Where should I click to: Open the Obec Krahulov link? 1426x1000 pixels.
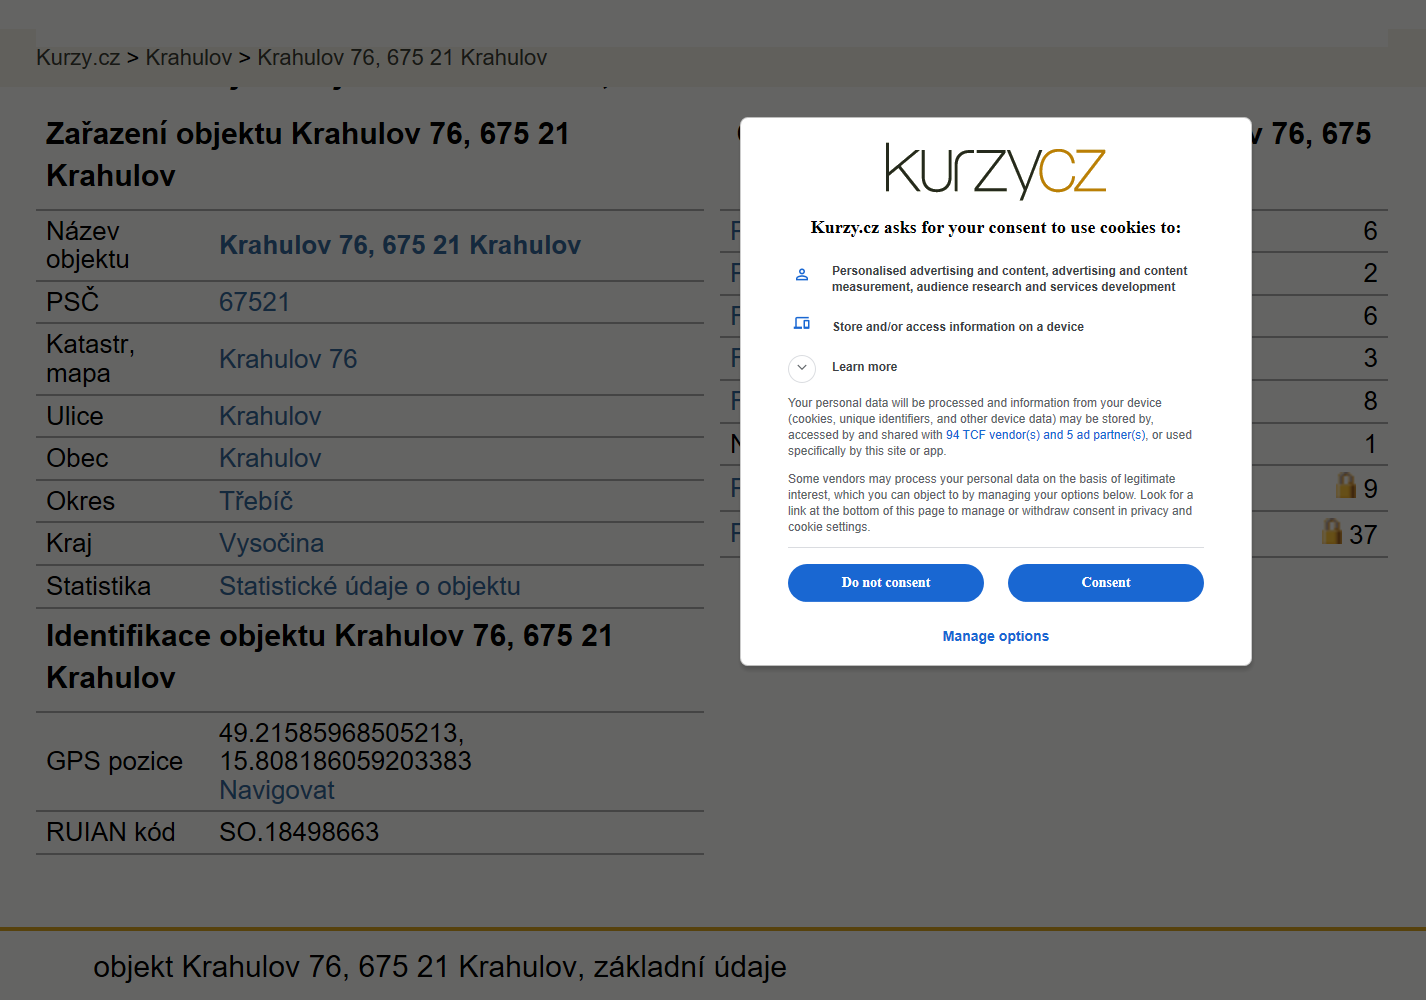click(270, 458)
